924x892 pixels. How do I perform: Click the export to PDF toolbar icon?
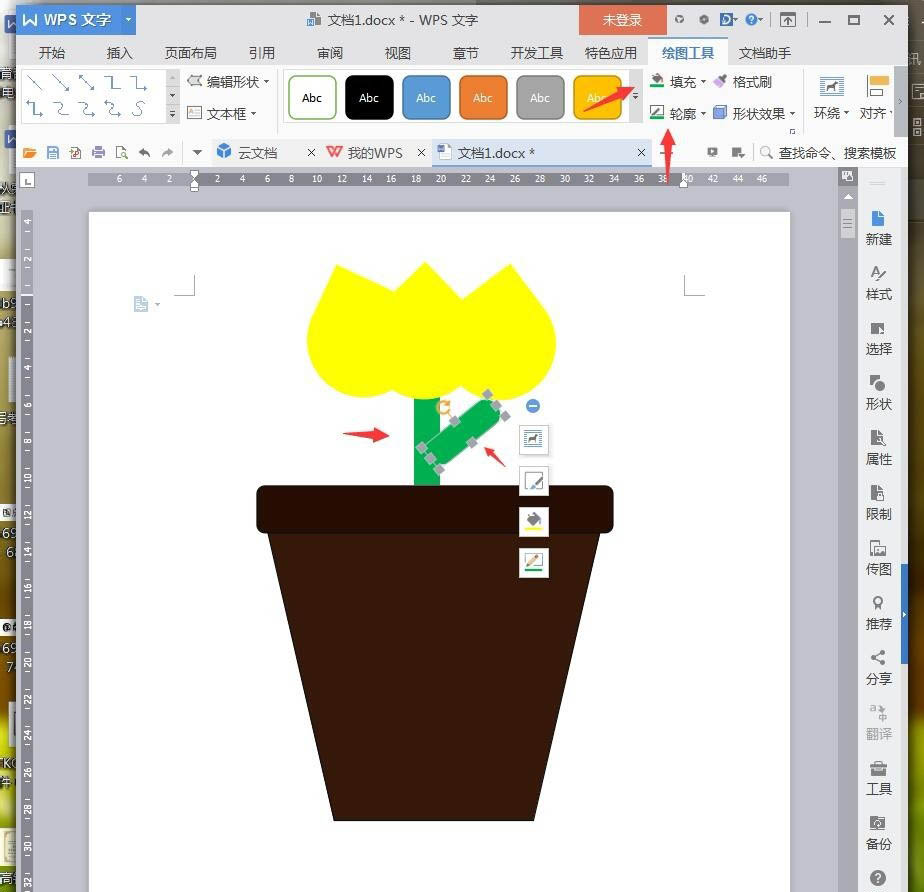point(75,153)
